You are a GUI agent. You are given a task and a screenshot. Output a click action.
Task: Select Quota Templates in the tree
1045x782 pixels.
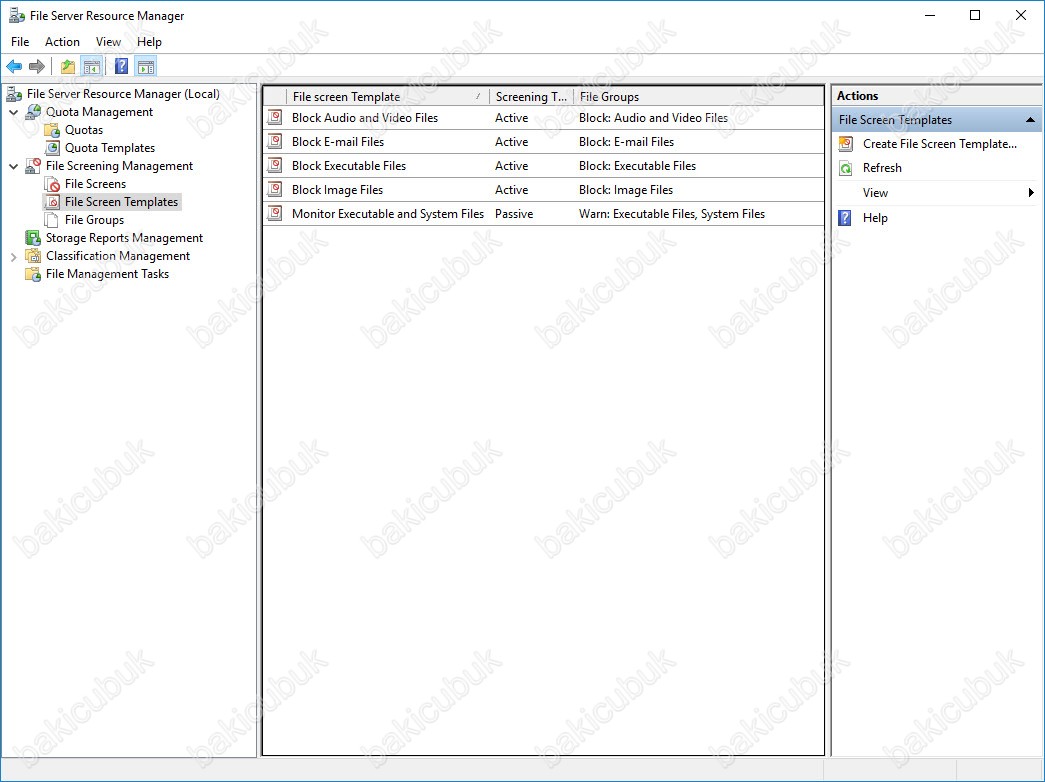[x=110, y=148]
